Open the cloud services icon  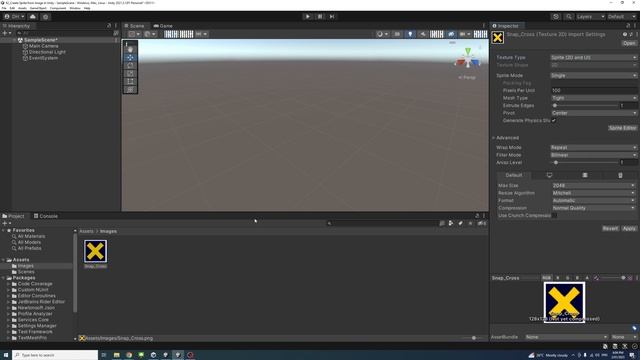(x=33, y=17)
